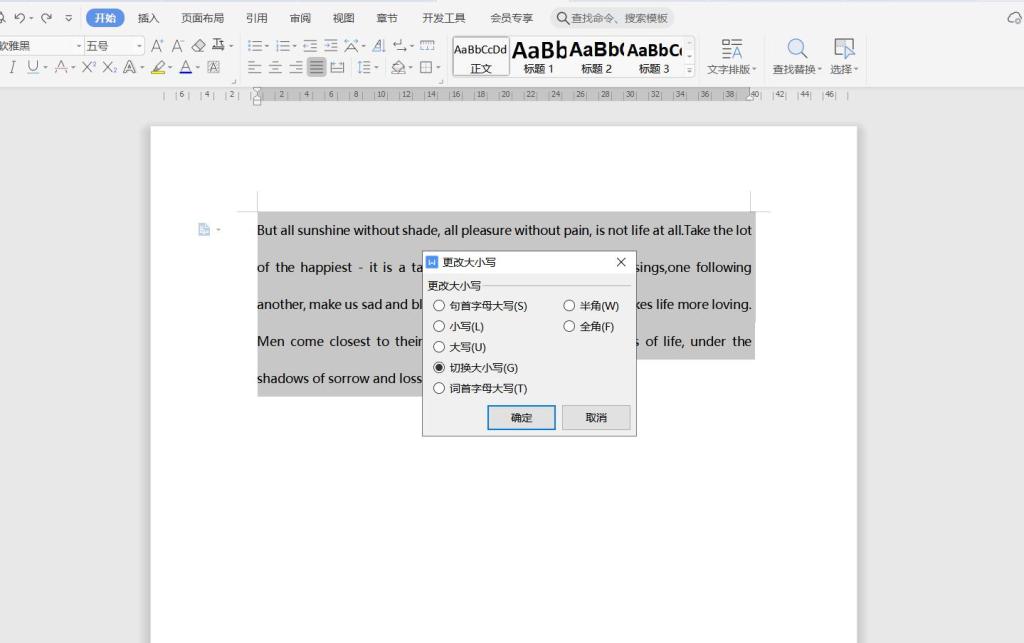Click the italic formatting icon
The width and height of the screenshot is (1024, 643).
point(13,67)
